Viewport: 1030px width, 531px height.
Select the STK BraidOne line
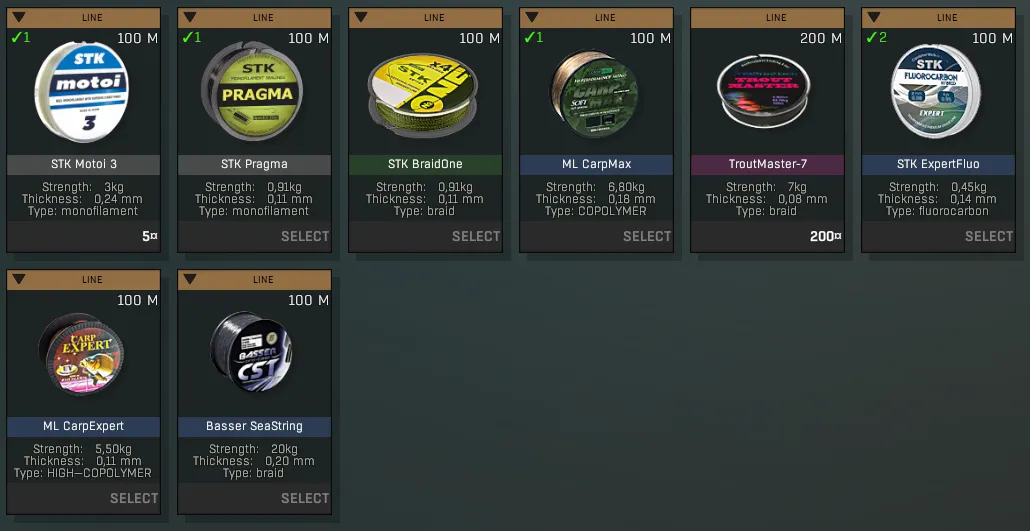476,236
